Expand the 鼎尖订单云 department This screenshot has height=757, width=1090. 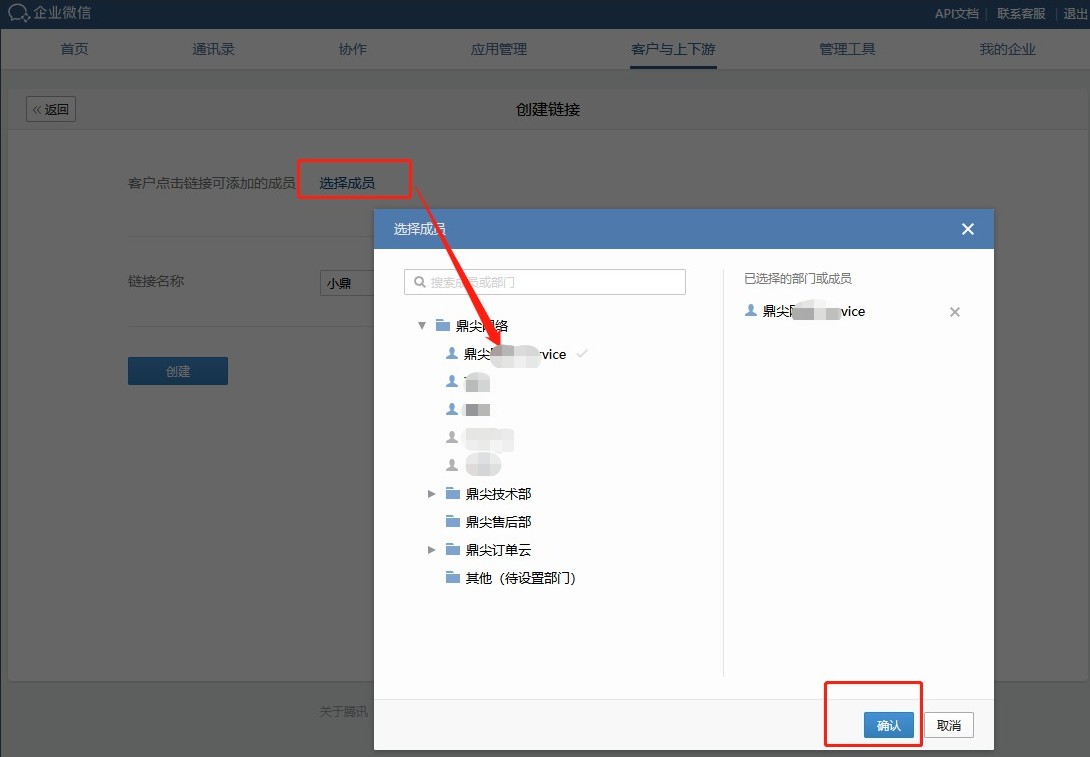click(431, 550)
